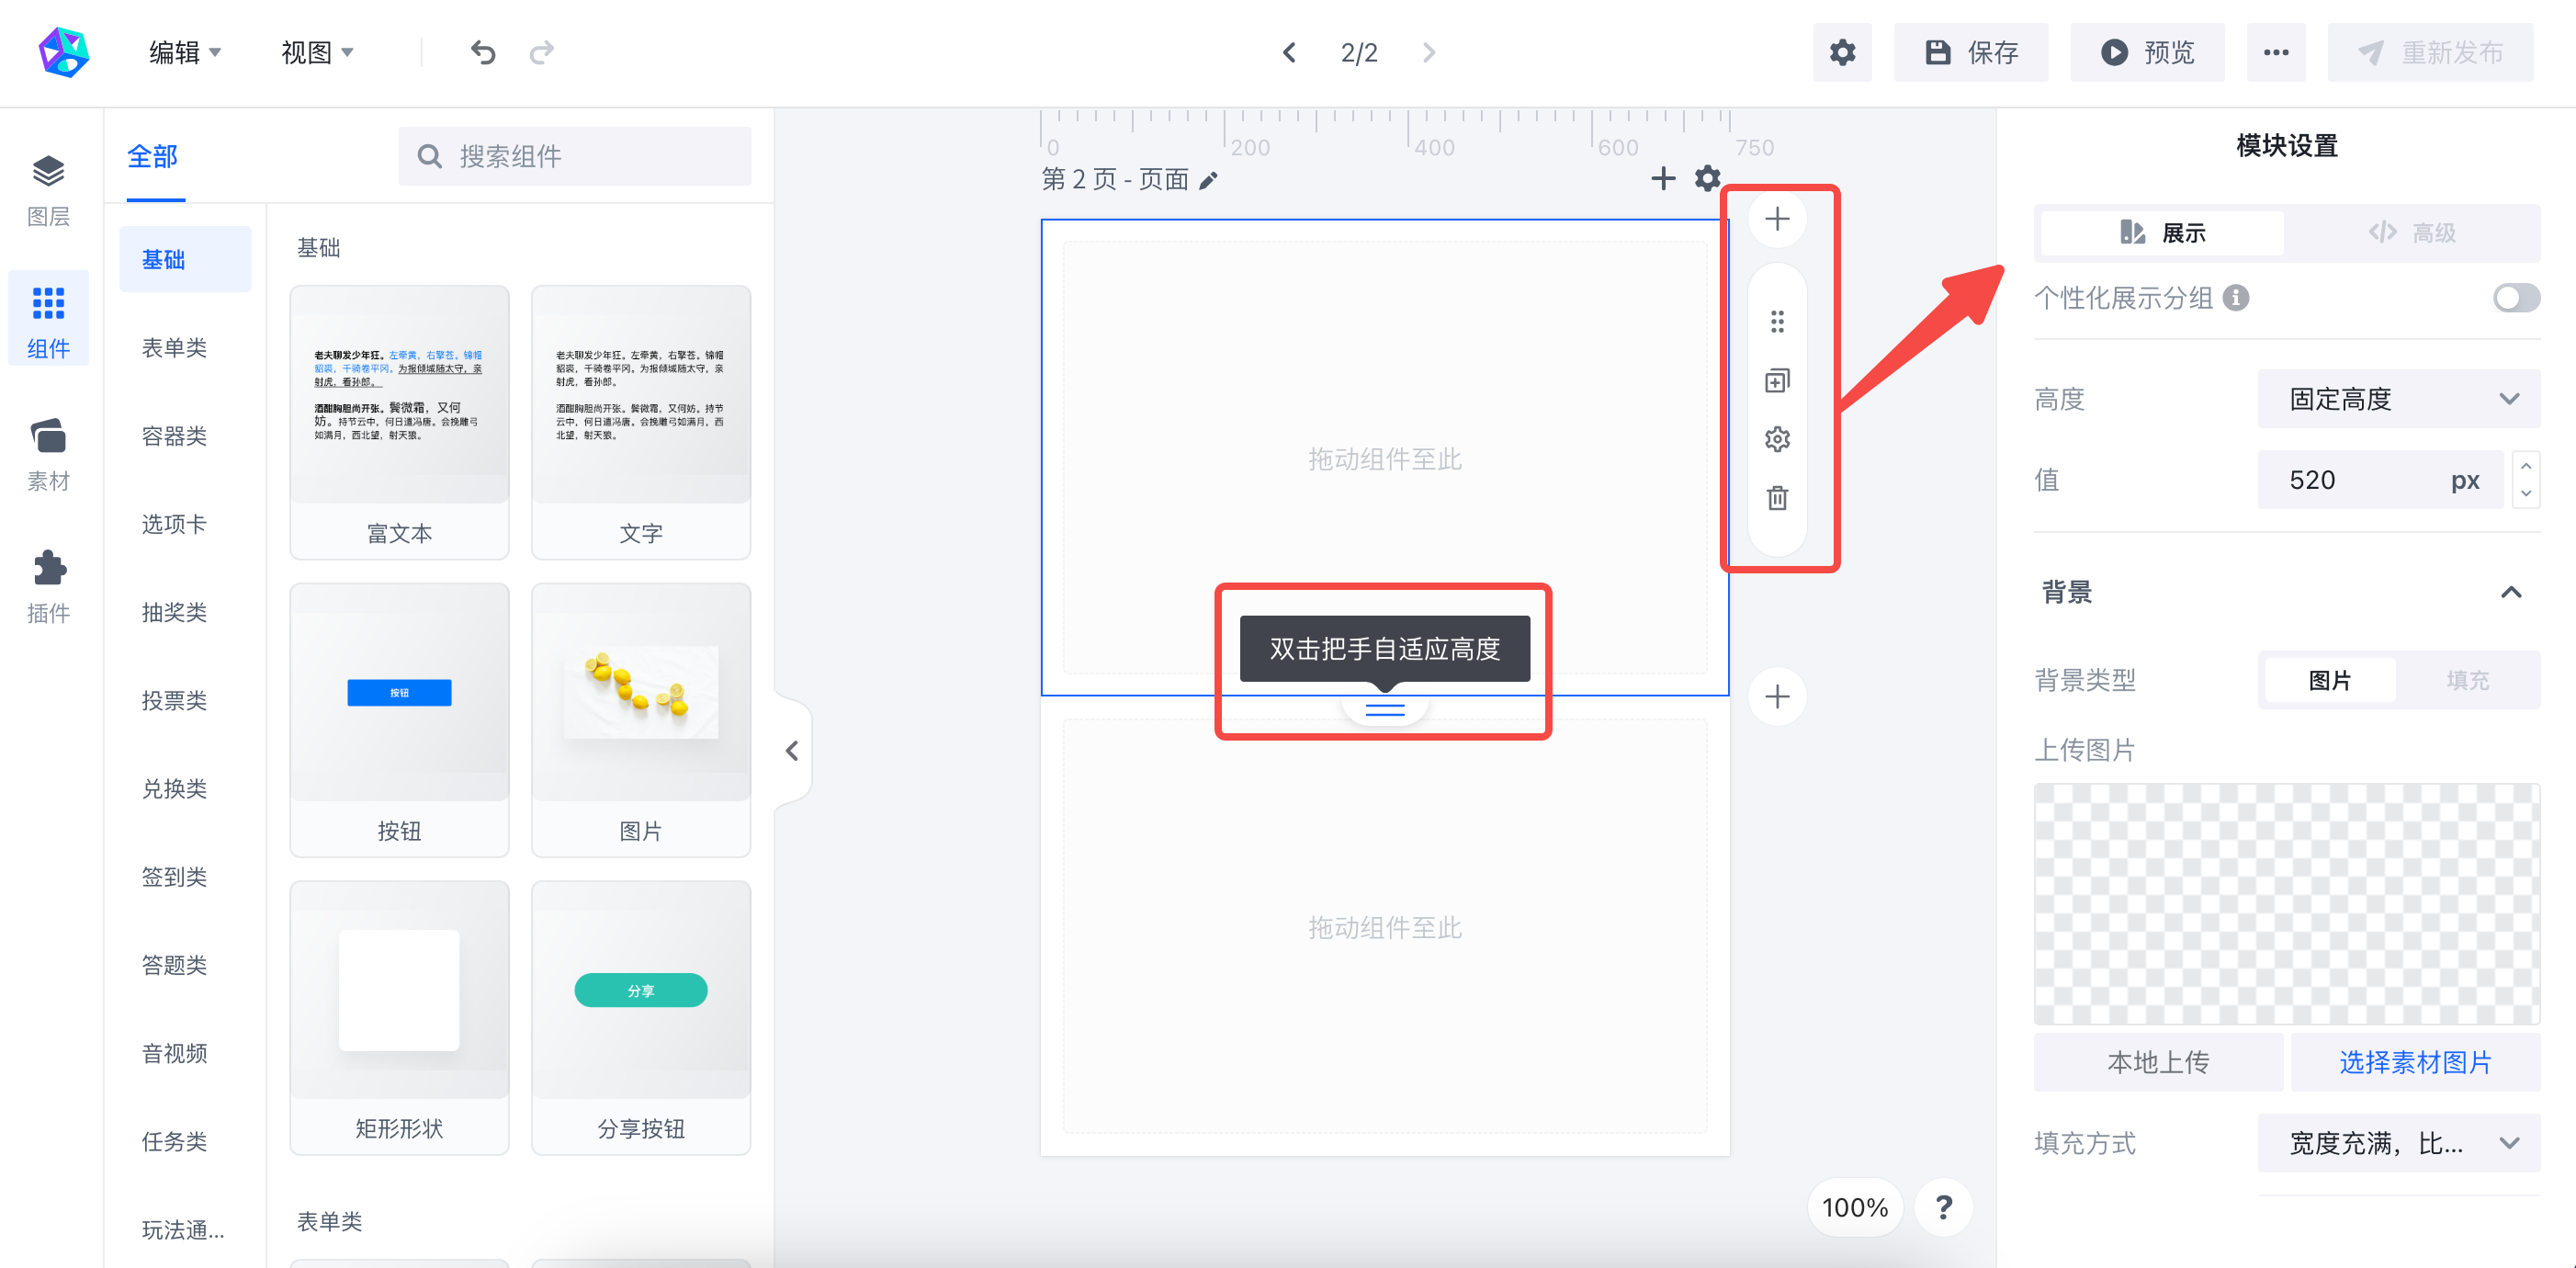
Task: Select 基础 category
Action: [186, 259]
